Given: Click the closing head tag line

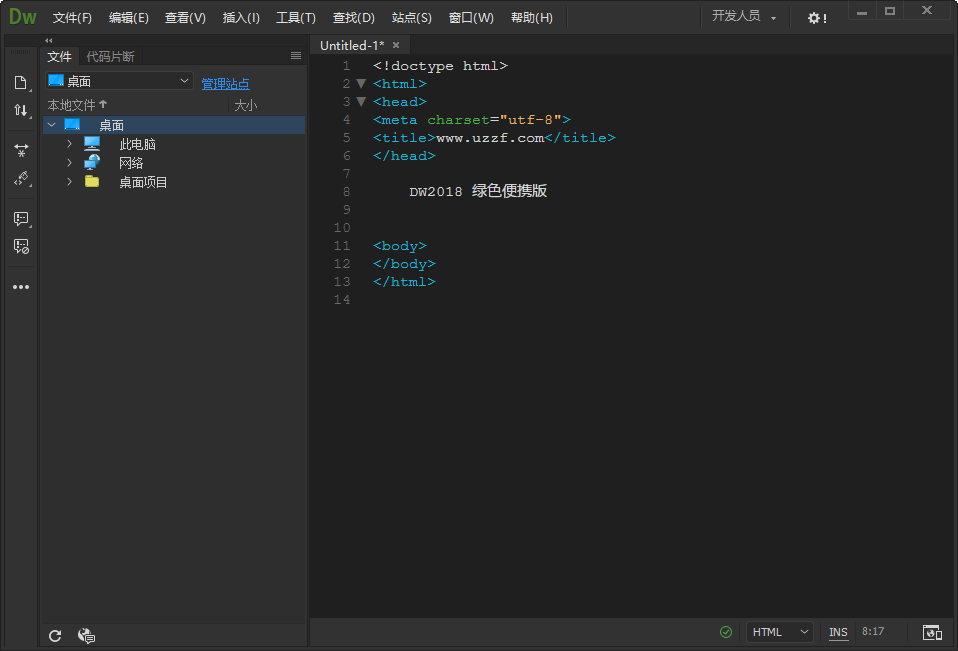Looking at the screenshot, I should [x=404, y=156].
